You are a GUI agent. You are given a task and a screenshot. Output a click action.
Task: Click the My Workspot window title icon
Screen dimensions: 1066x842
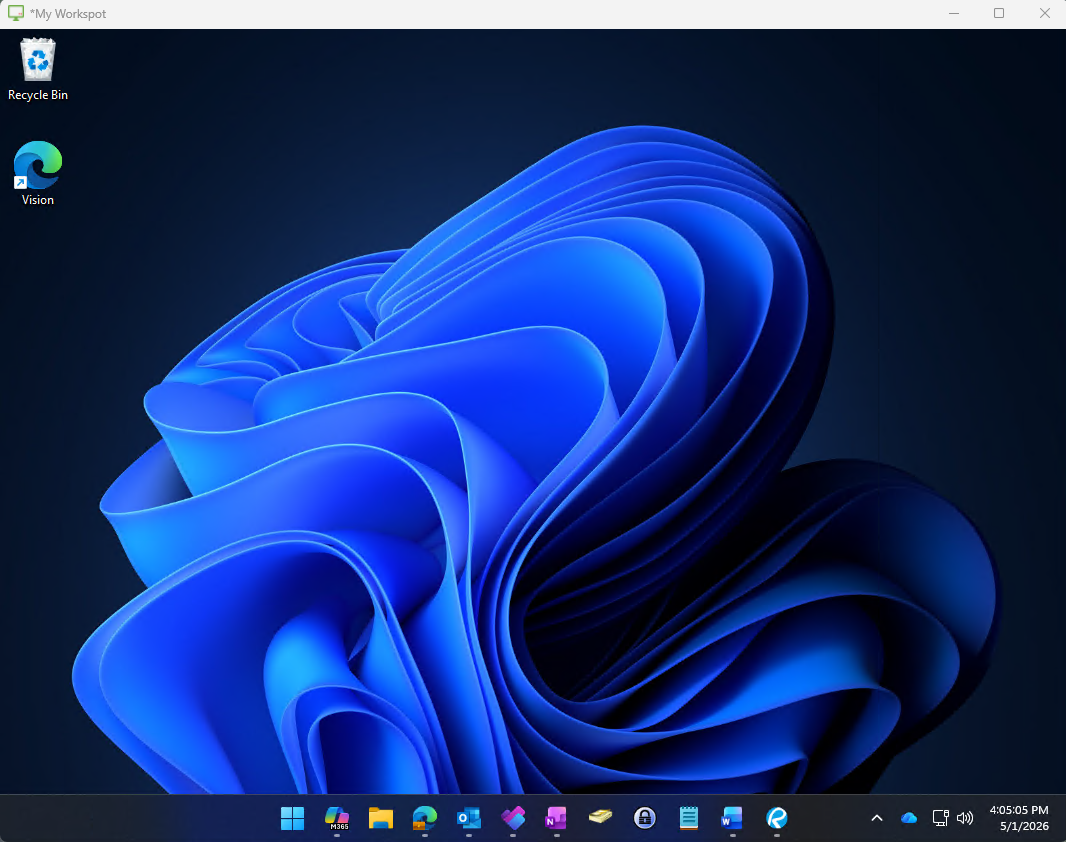(x=16, y=13)
